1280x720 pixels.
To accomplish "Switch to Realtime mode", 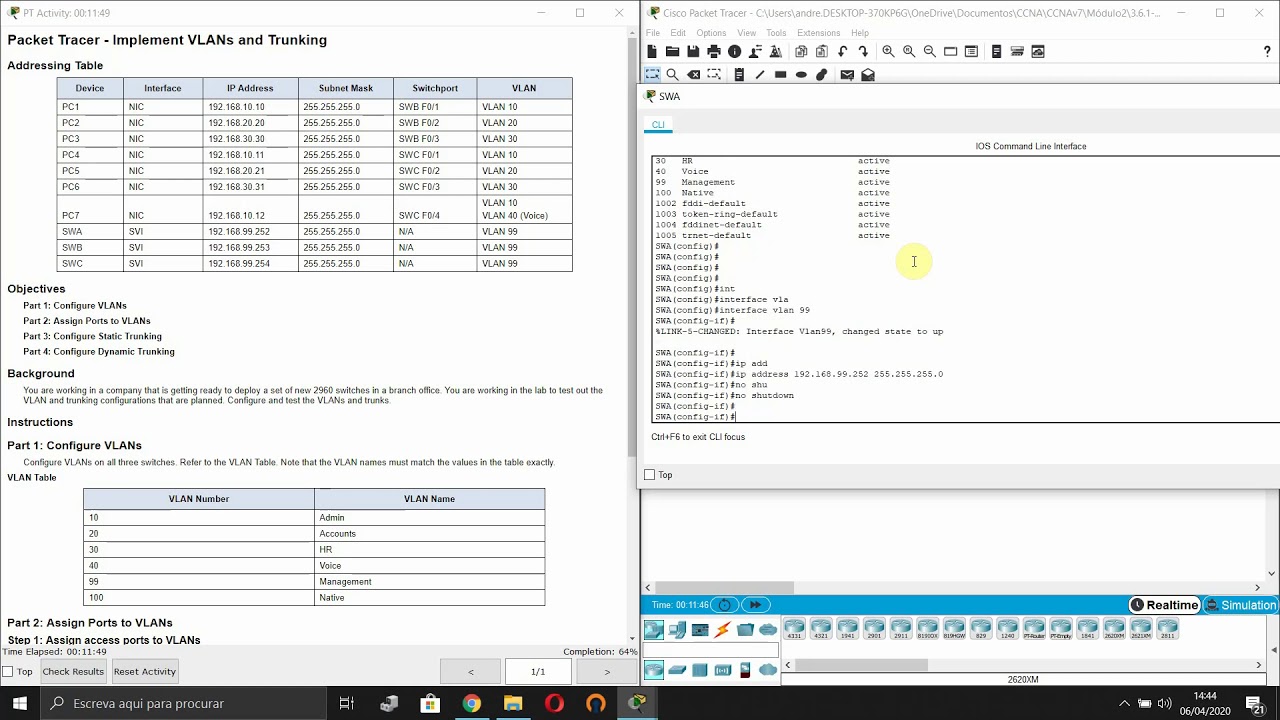I will (x=1164, y=605).
